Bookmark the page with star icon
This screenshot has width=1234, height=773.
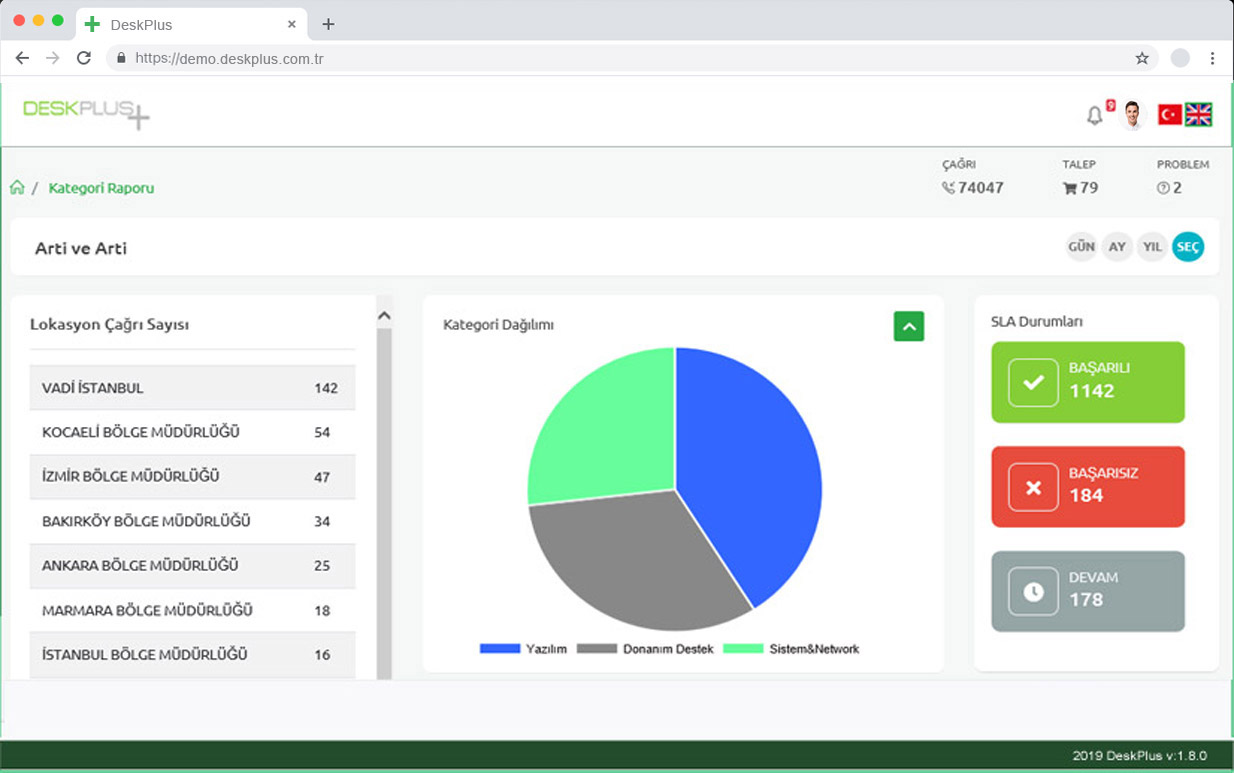tap(1142, 58)
